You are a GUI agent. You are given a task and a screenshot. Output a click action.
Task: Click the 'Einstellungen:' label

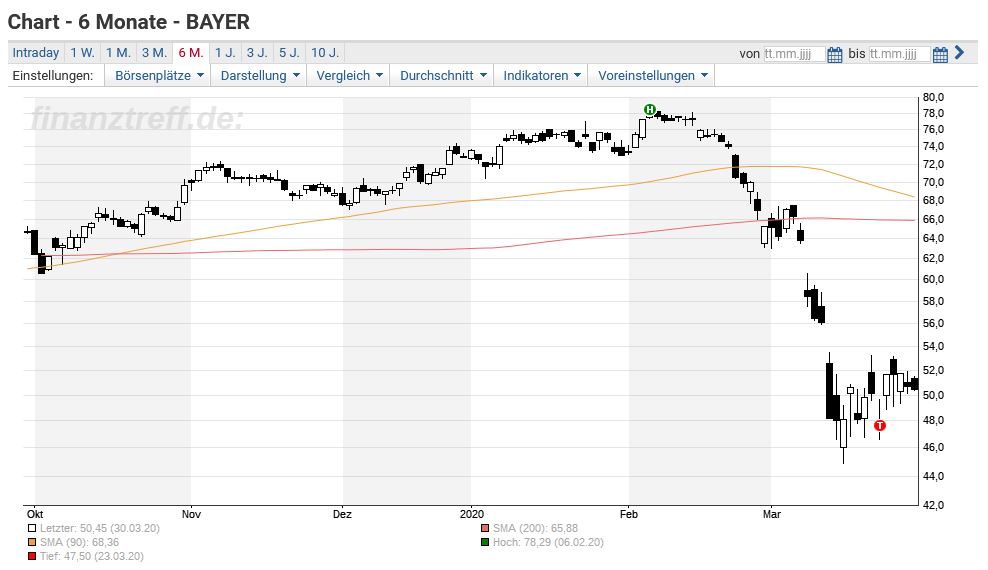click(x=53, y=76)
